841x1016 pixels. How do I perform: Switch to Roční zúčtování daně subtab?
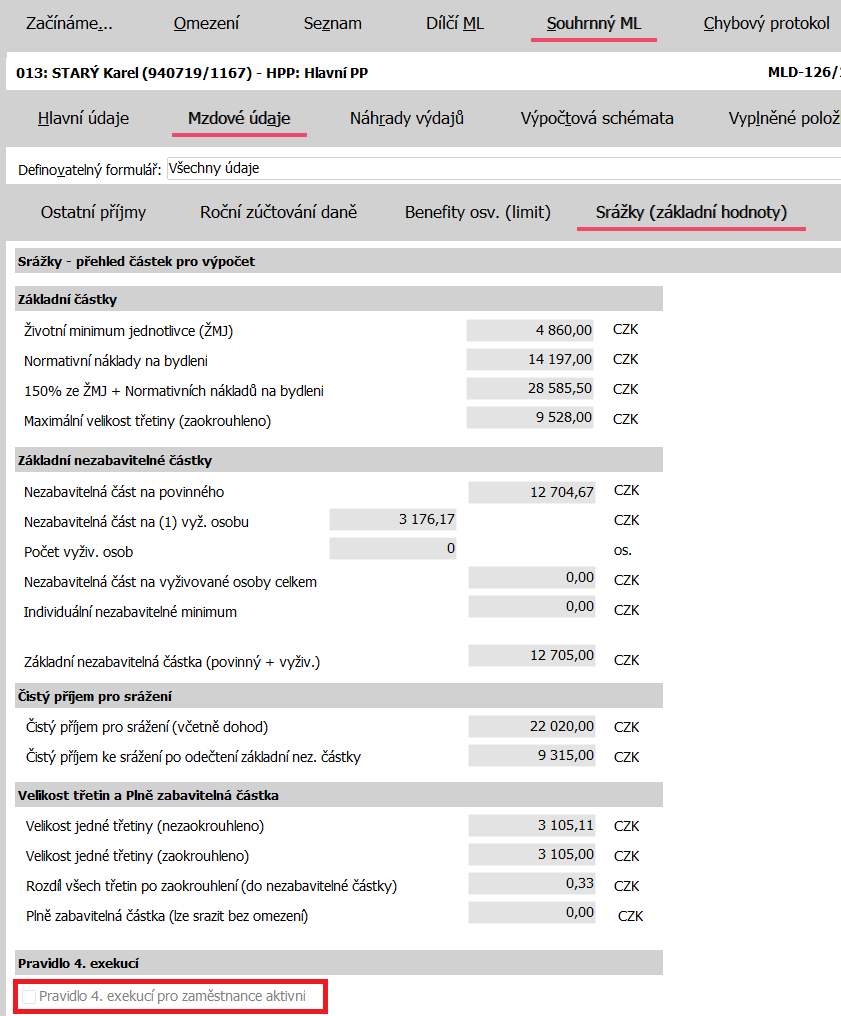[278, 212]
